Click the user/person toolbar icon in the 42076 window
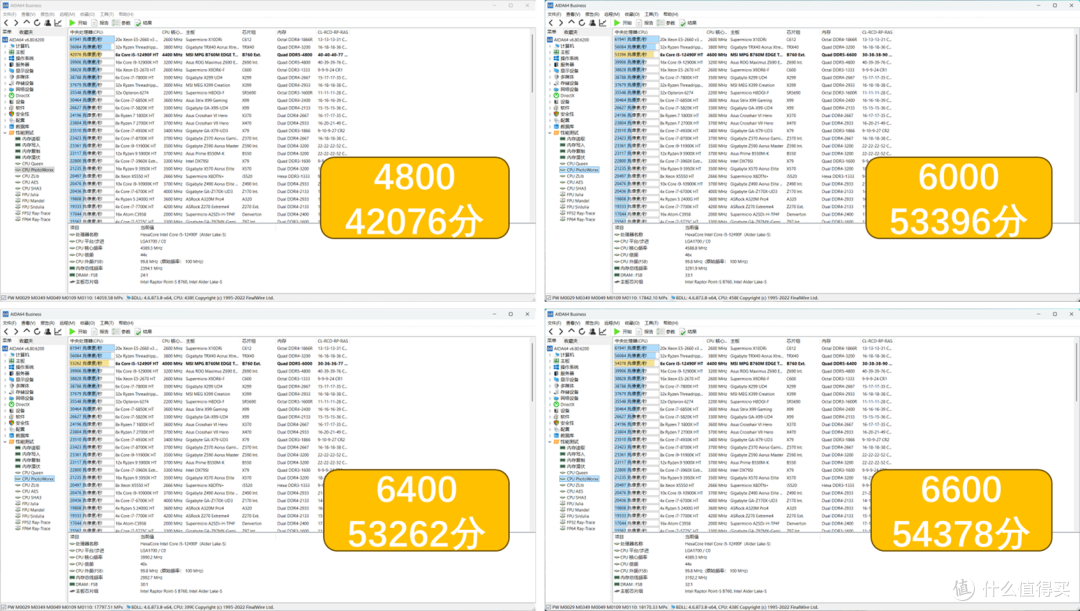The height and width of the screenshot is (611, 1080). point(48,23)
